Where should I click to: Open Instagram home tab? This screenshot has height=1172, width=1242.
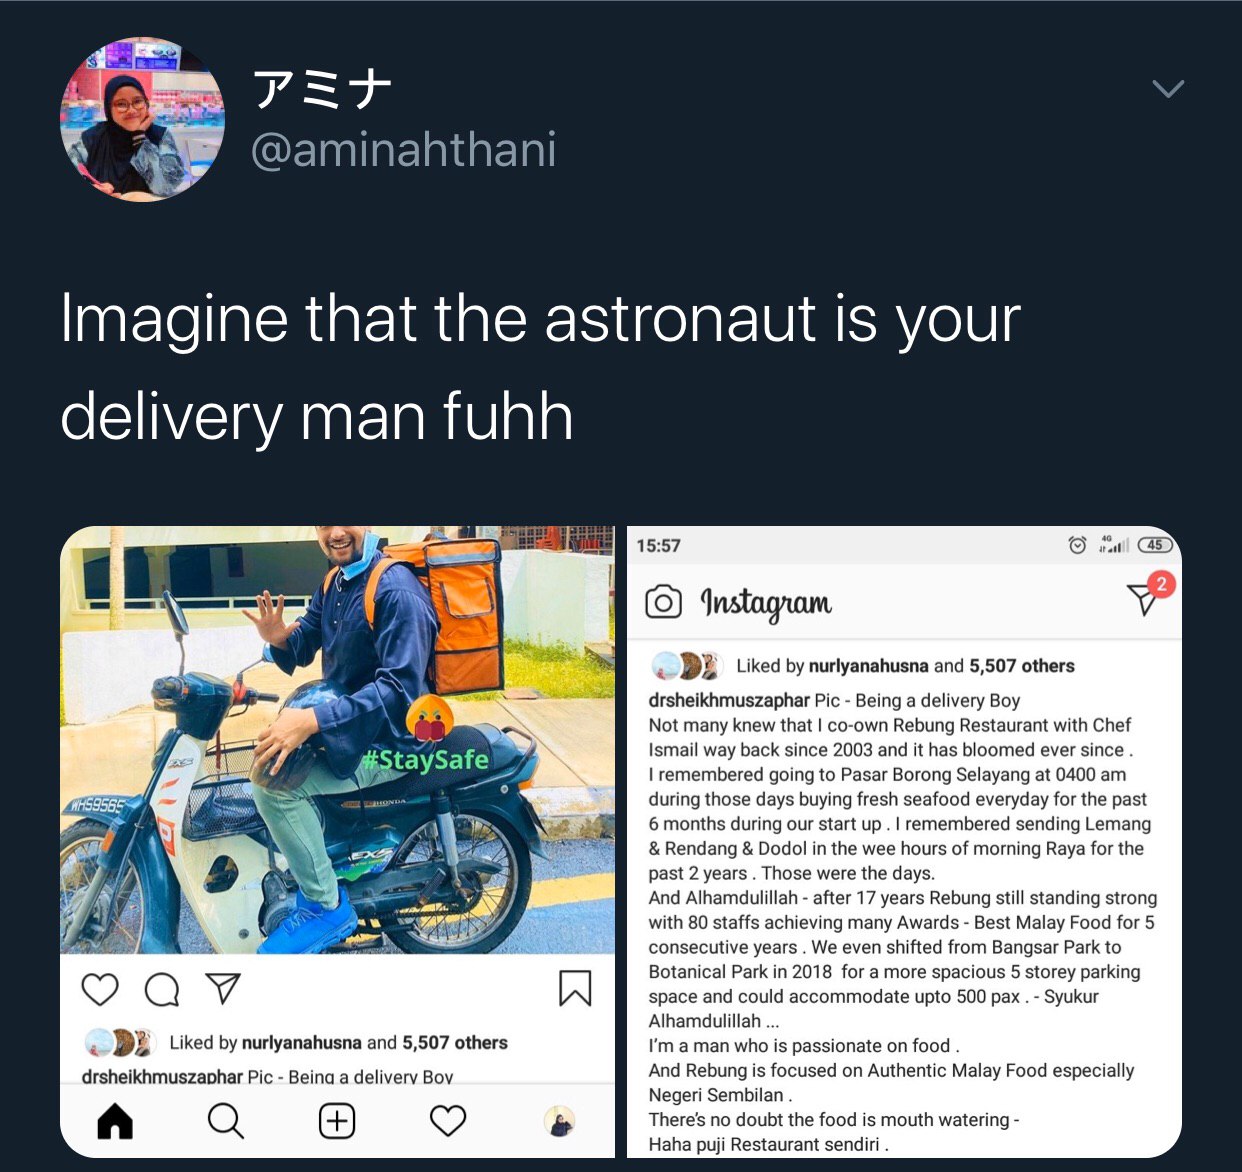[115, 1120]
